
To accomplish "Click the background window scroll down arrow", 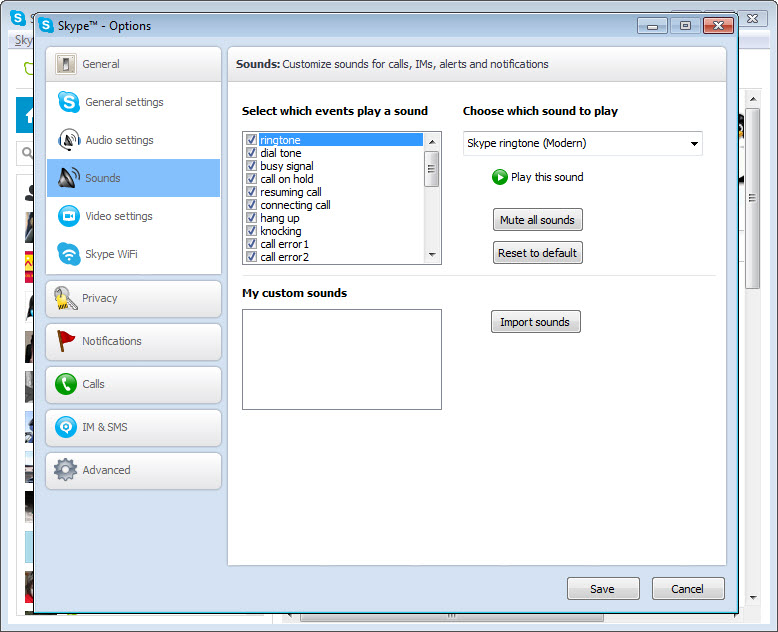I will [x=753, y=597].
